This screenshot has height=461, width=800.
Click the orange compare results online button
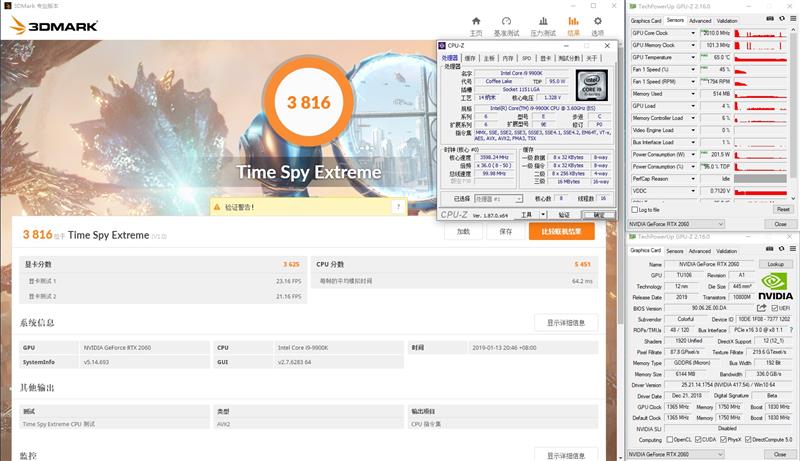(561, 231)
